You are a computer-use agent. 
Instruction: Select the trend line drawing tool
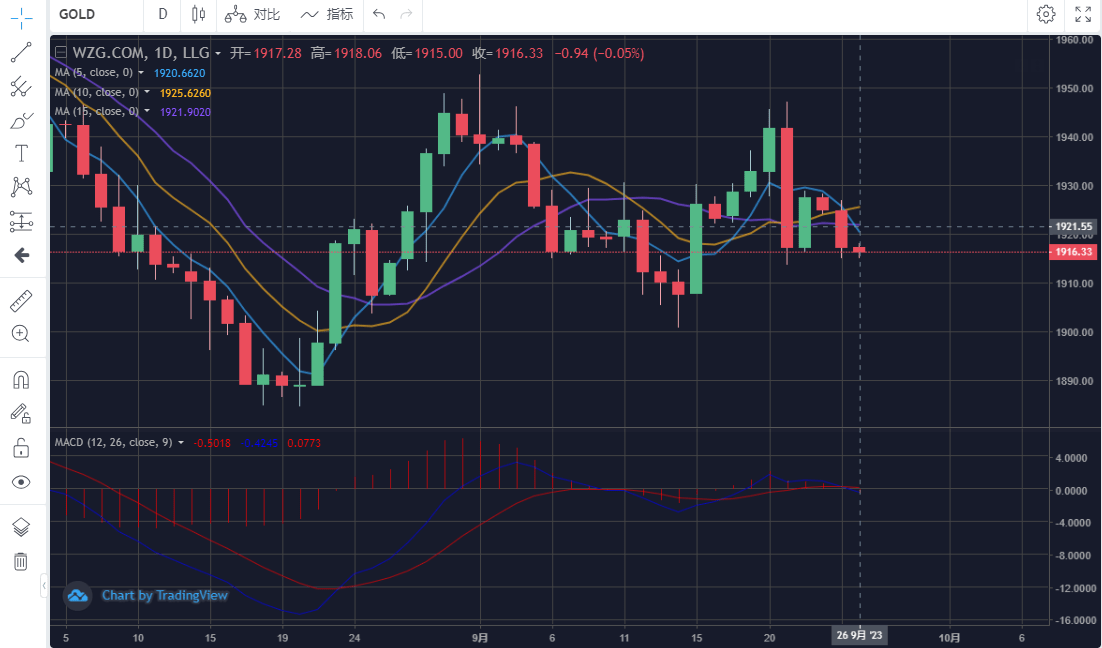tap(20, 53)
